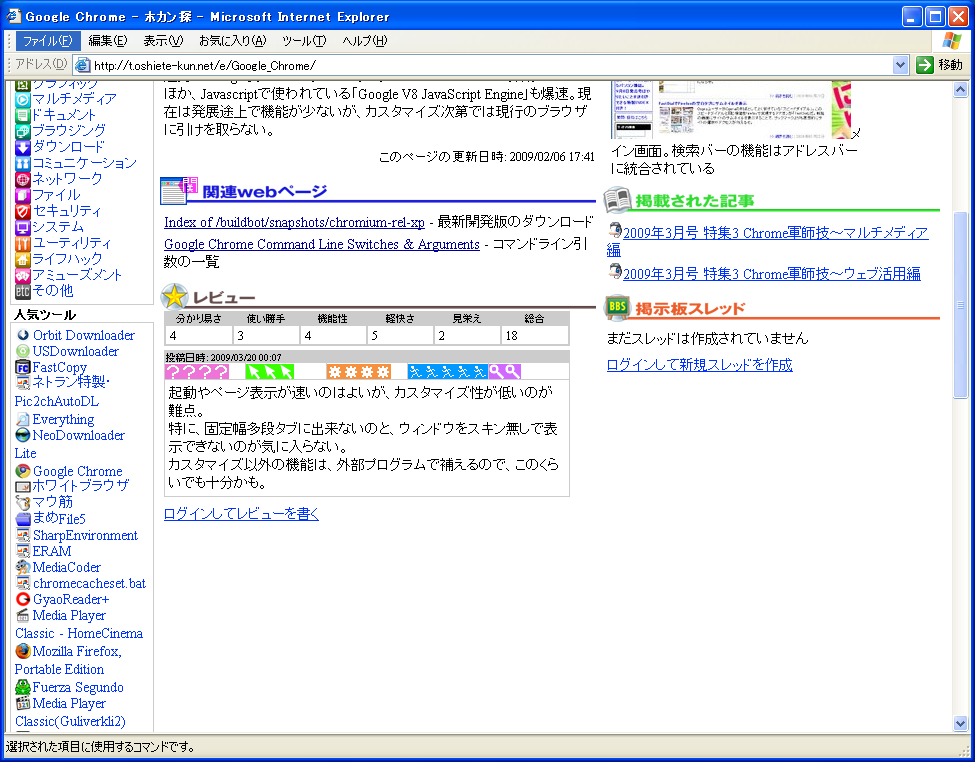Open the ERAM tool link
This screenshot has height=762, width=975.
[52, 551]
